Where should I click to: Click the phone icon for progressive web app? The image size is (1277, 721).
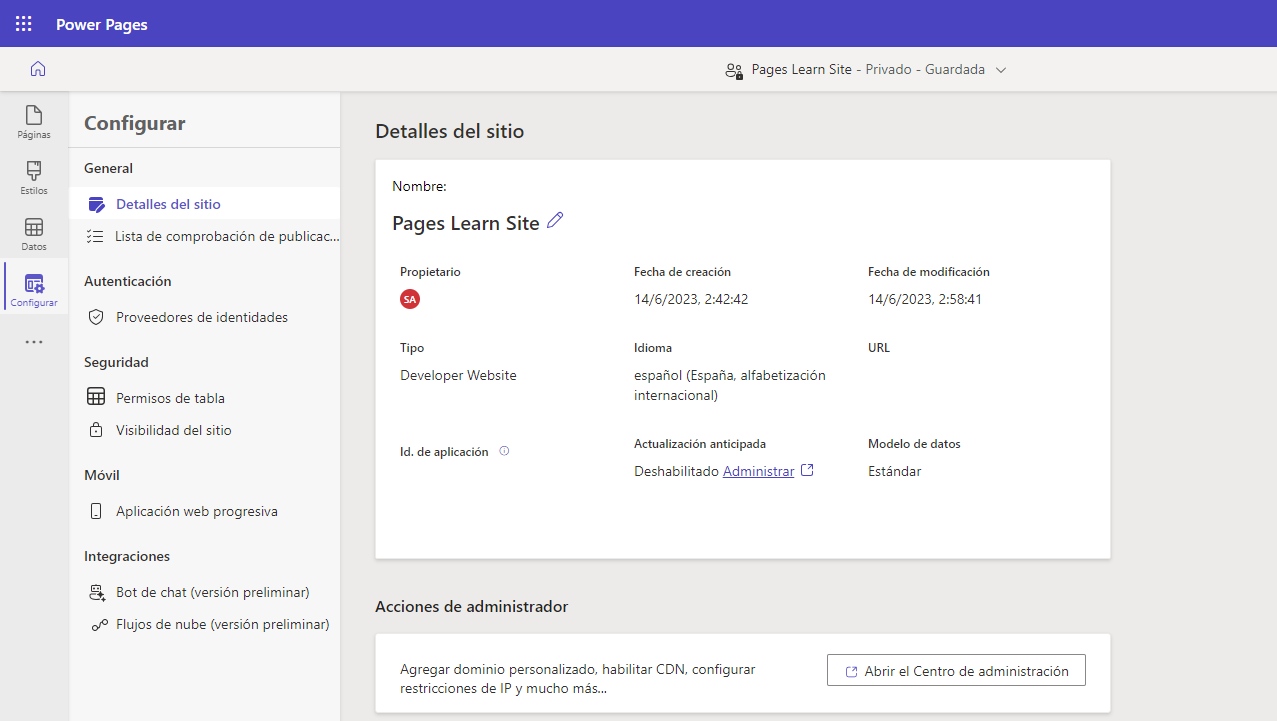(96, 511)
